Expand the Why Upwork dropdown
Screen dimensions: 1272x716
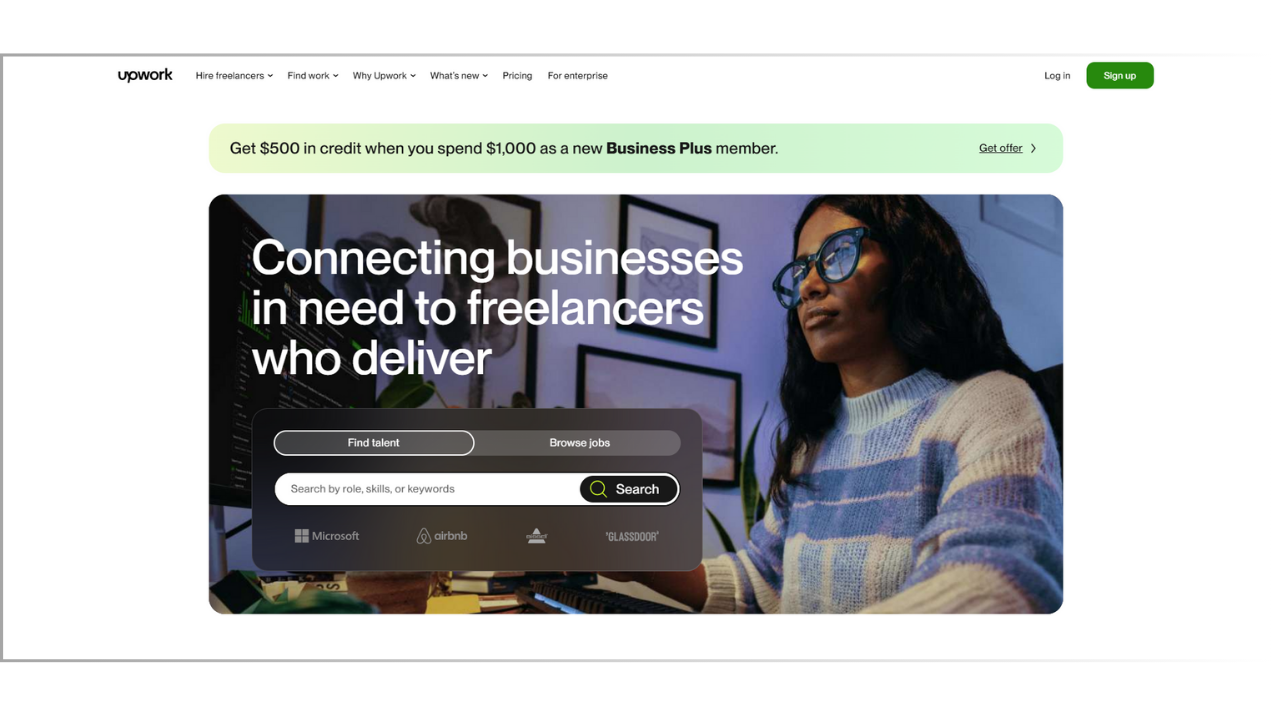[x=384, y=76]
